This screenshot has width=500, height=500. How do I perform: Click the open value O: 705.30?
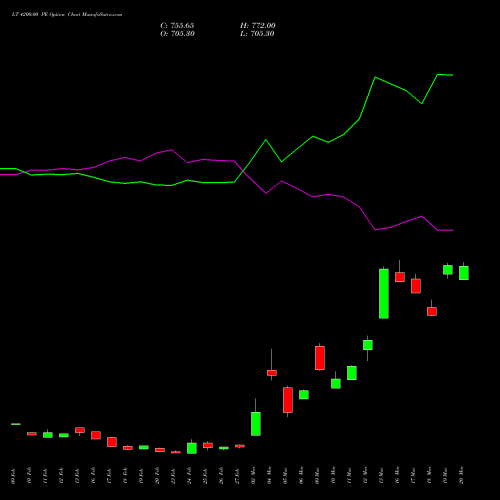pos(177,34)
